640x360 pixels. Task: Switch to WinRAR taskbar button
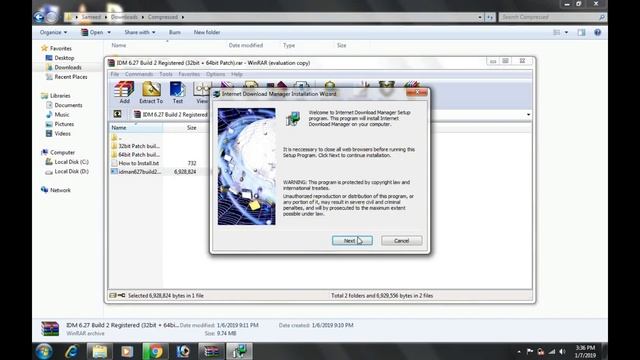[211, 351]
